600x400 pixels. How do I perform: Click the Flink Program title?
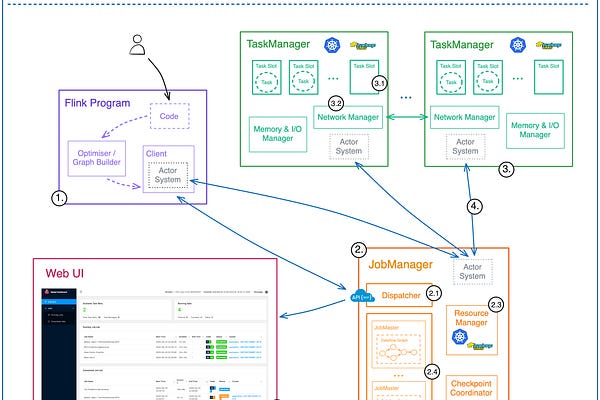point(97,103)
